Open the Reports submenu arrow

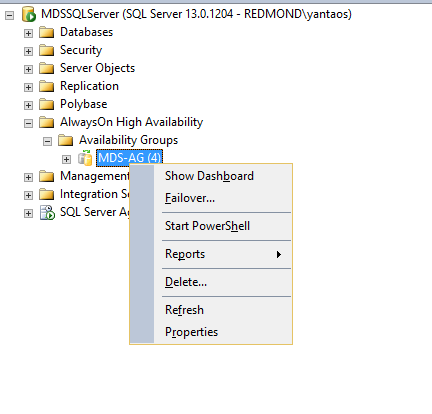tap(279, 255)
